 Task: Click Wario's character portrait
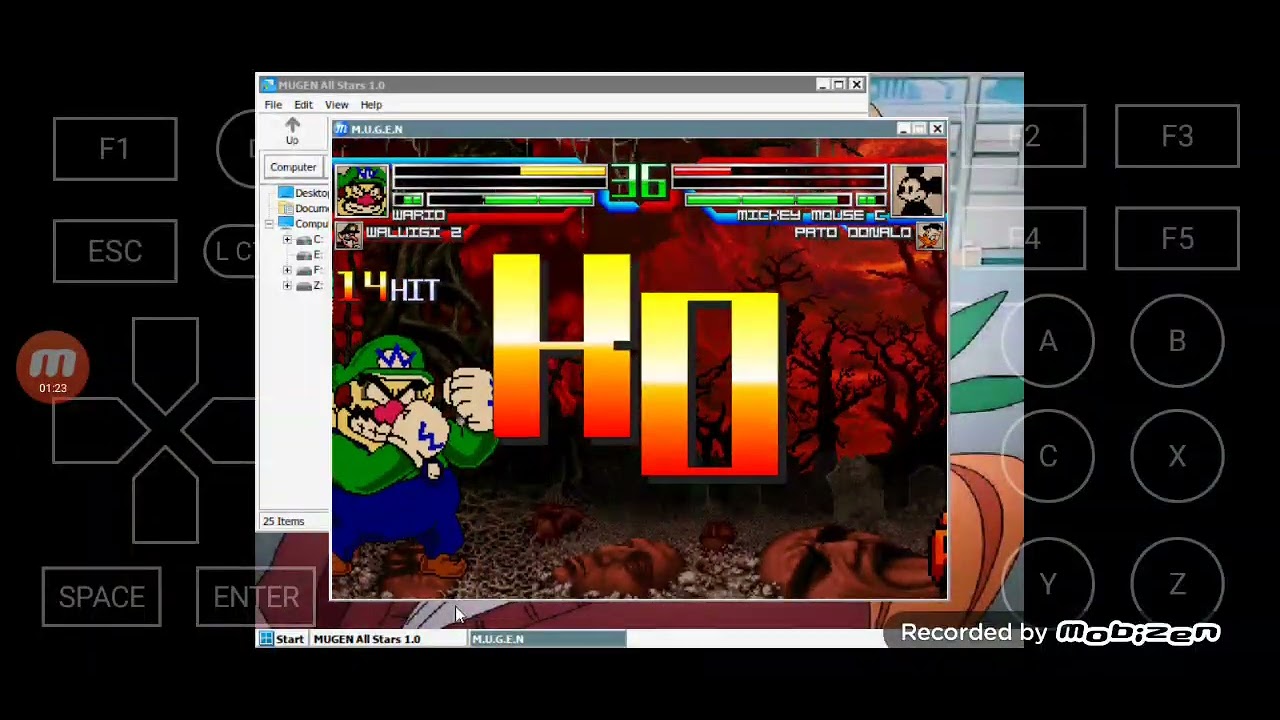[x=361, y=191]
